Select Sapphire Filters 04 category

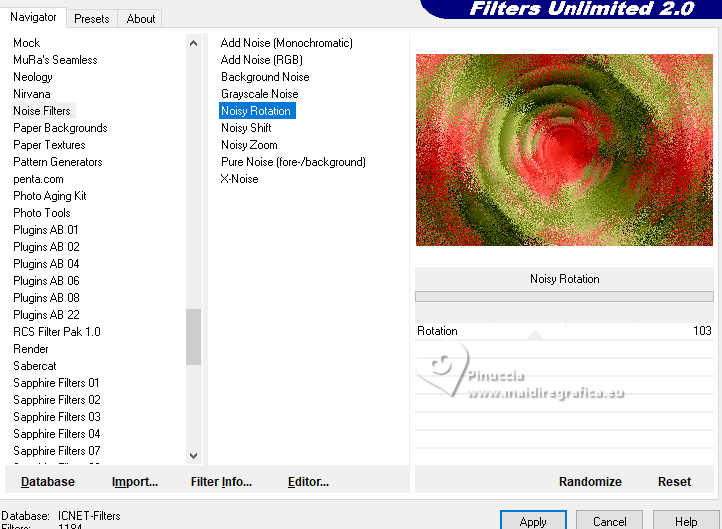coord(57,434)
